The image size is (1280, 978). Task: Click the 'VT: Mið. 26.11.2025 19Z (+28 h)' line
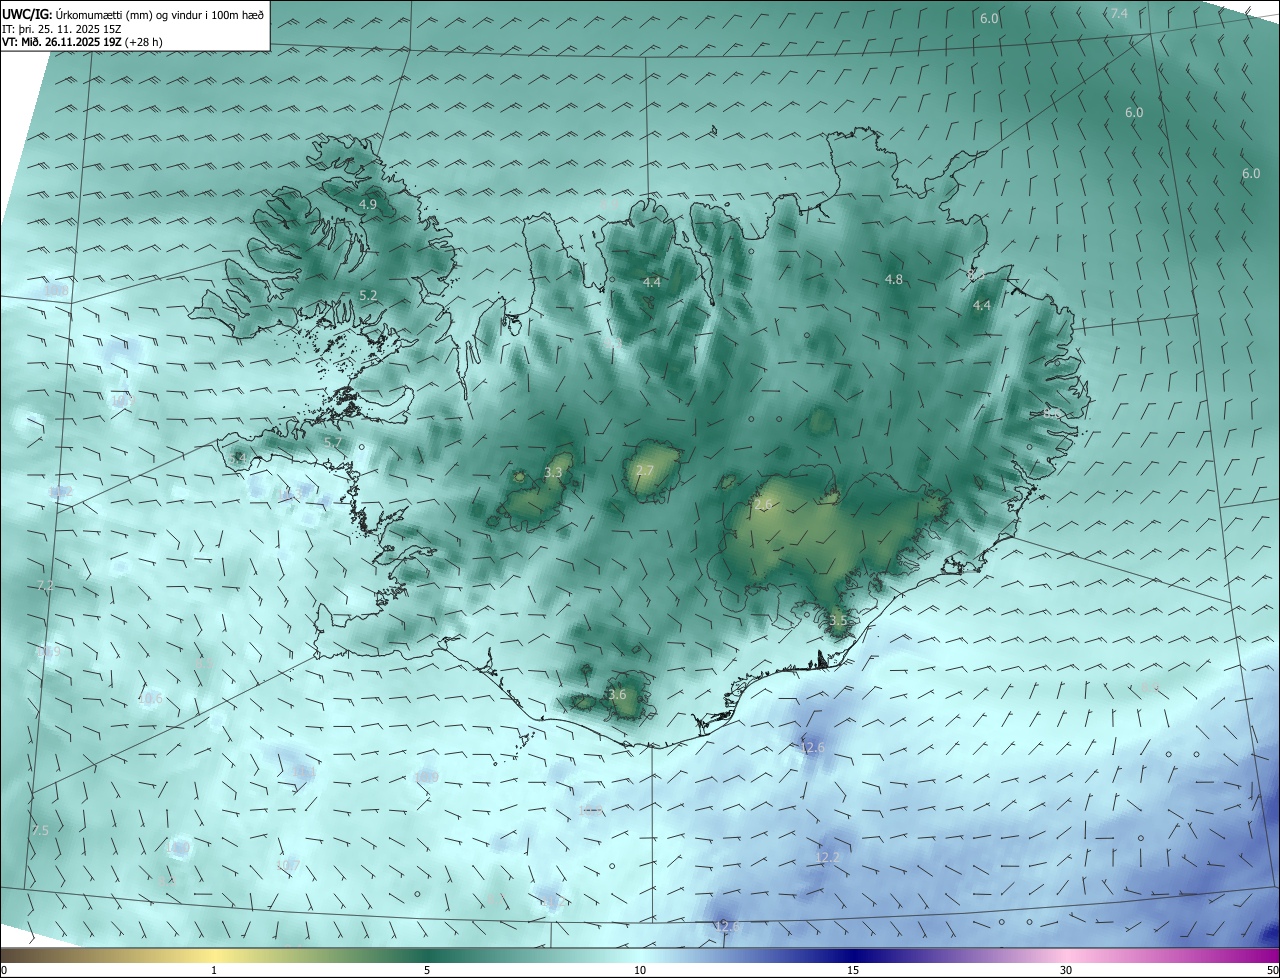(x=82, y=42)
